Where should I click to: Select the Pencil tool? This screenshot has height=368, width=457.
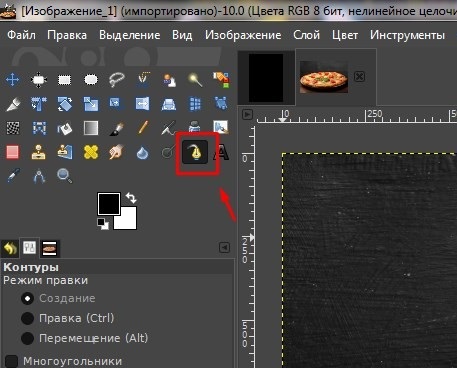[x=143, y=128]
